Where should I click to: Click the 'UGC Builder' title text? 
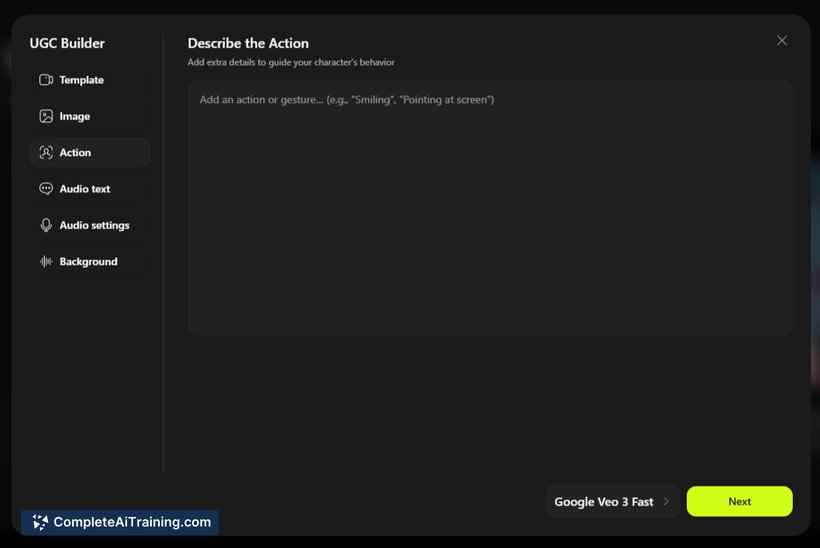point(67,43)
